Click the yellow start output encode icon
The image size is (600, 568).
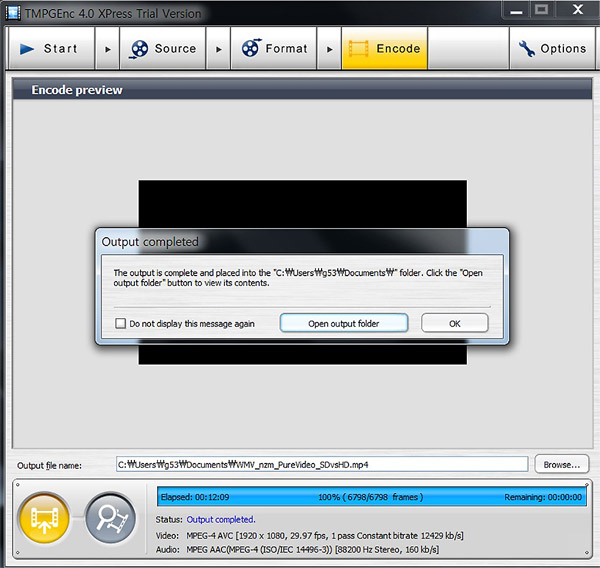point(44,518)
